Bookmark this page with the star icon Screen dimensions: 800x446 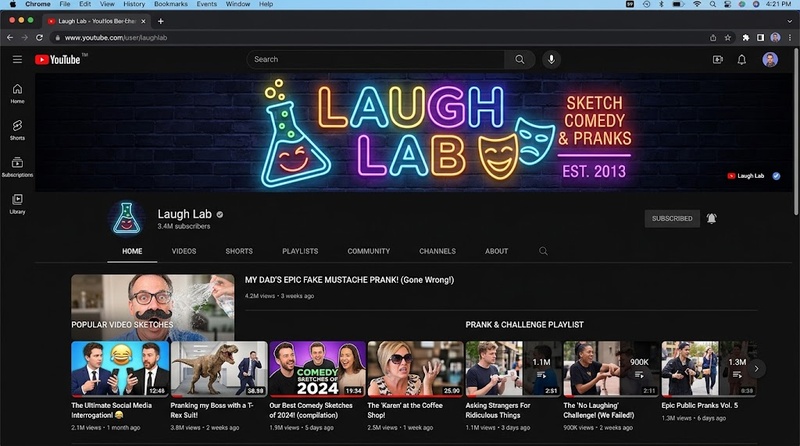(728, 38)
